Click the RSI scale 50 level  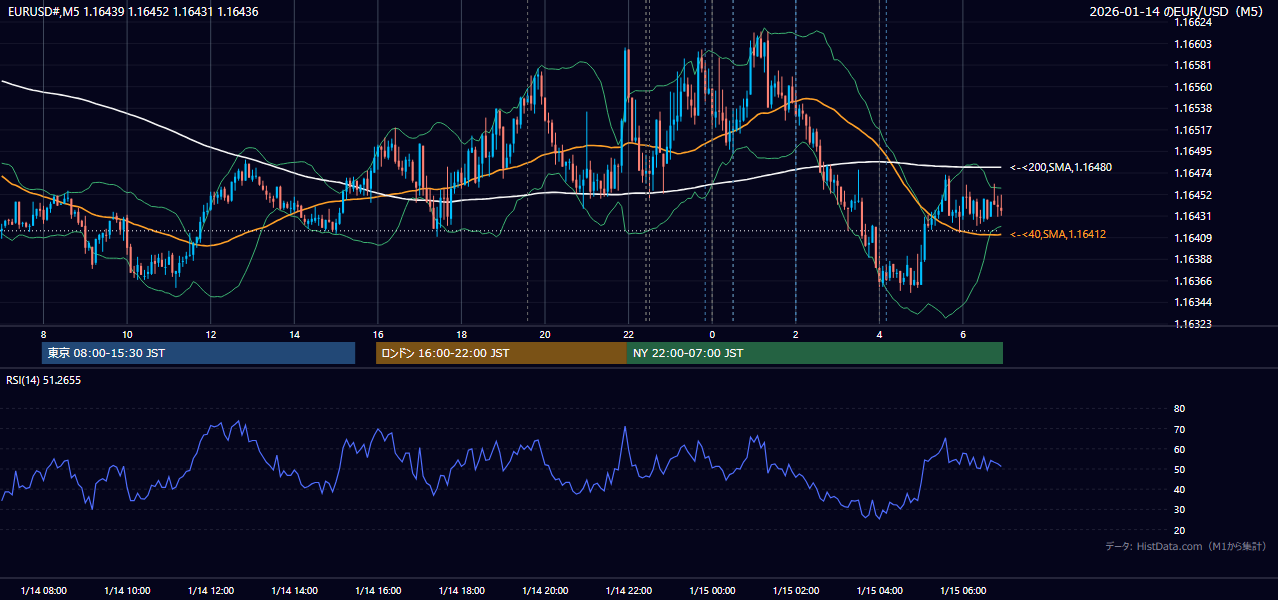point(1179,469)
